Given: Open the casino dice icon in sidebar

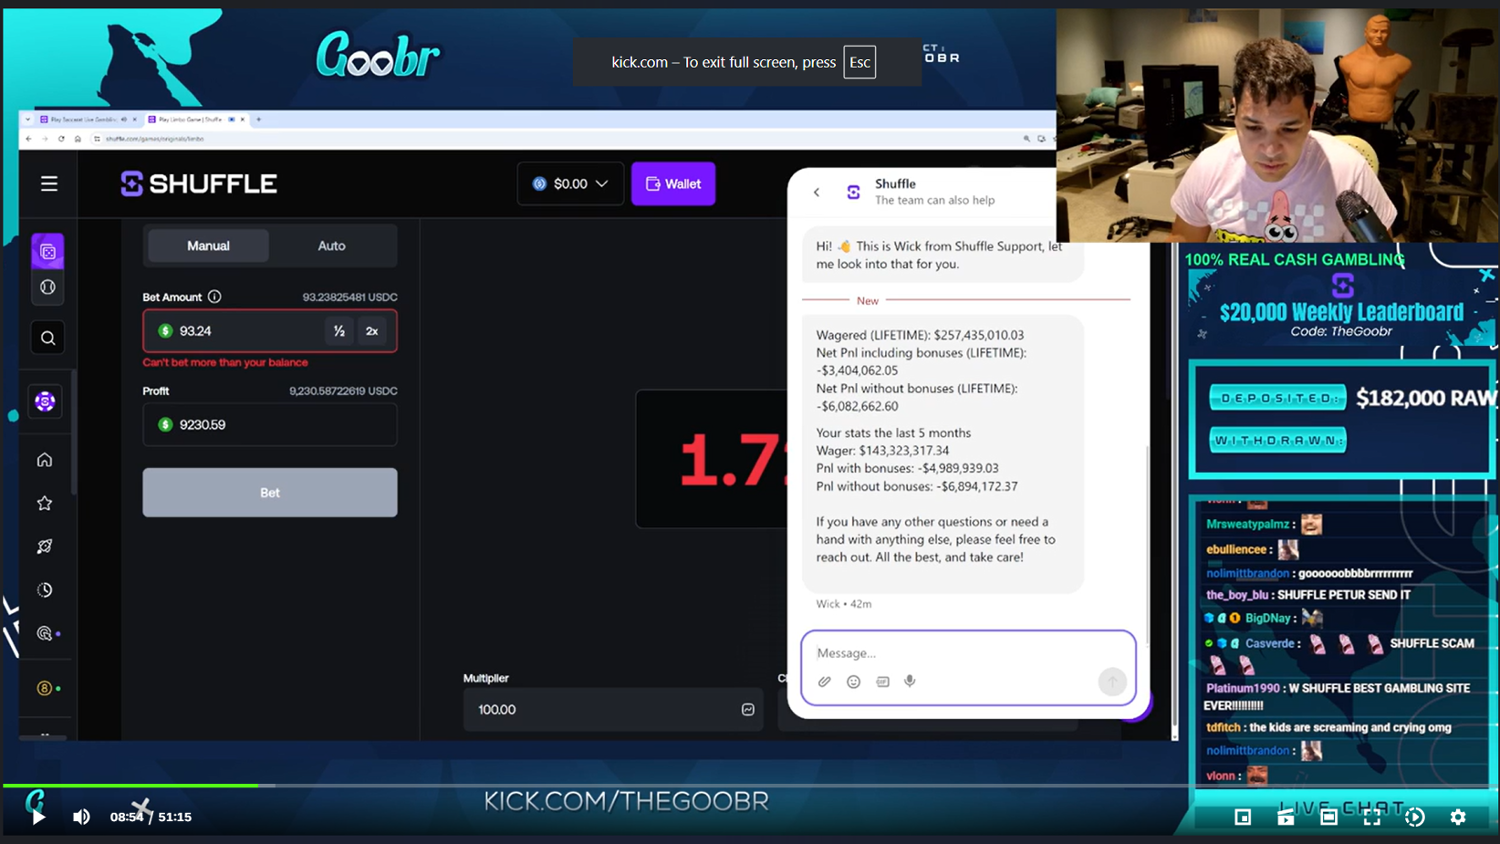Looking at the screenshot, I should click(47, 252).
